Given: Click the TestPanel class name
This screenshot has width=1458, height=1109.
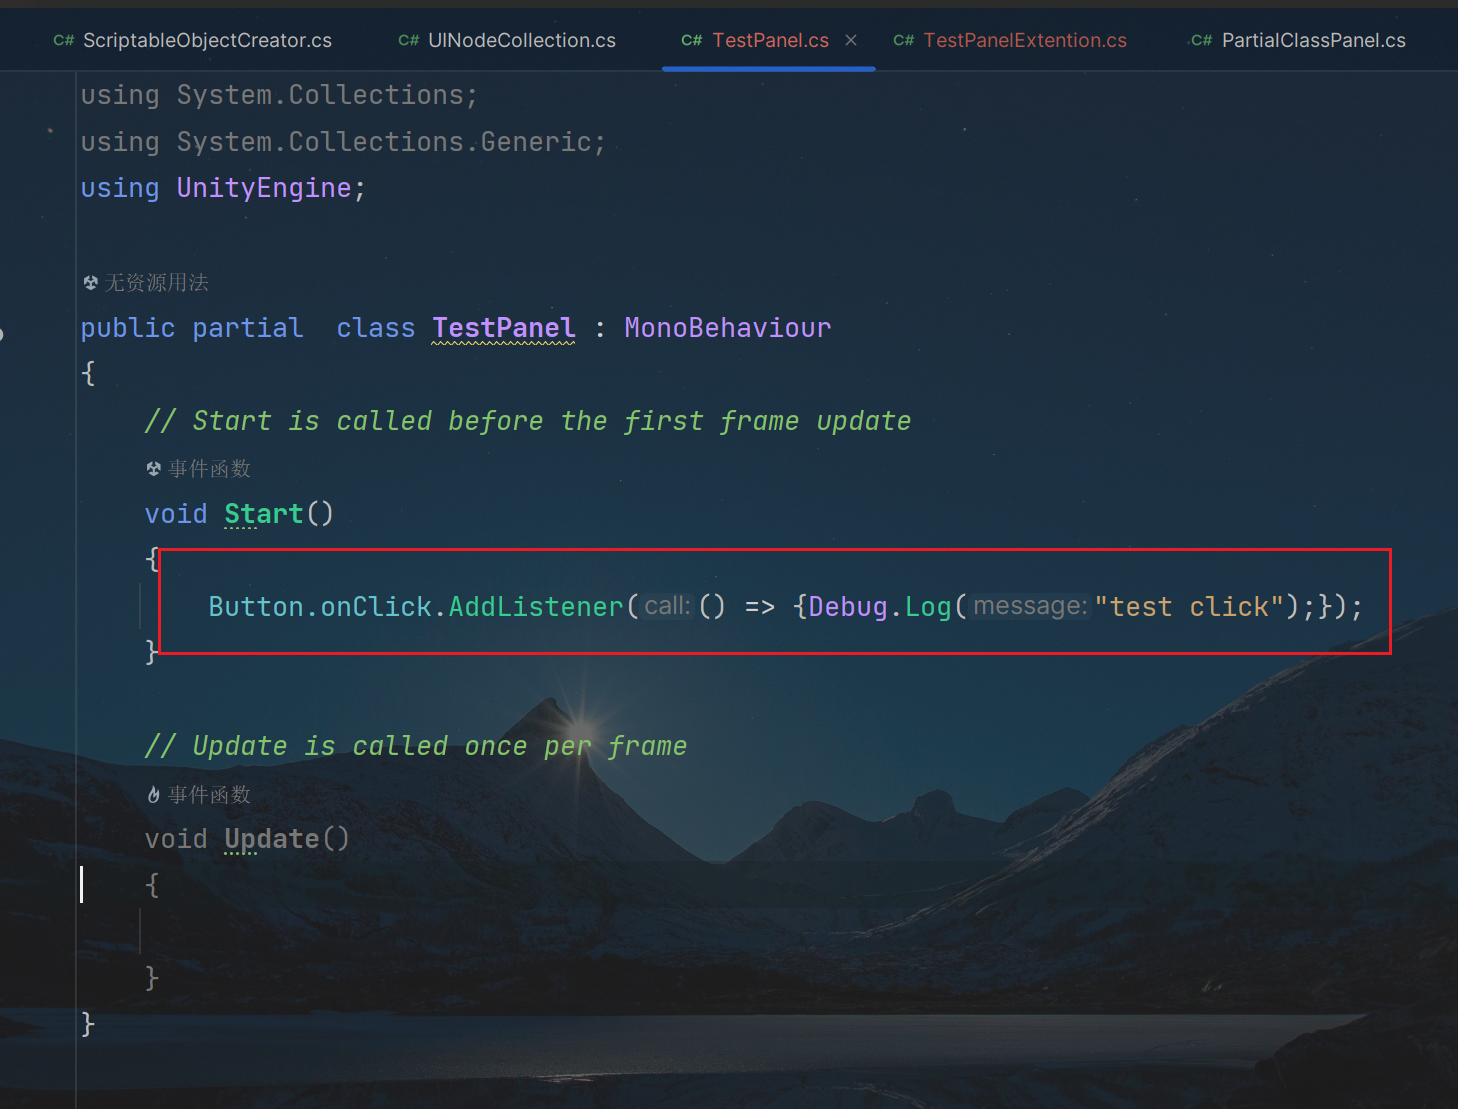Looking at the screenshot, I should tap(504, 328).
